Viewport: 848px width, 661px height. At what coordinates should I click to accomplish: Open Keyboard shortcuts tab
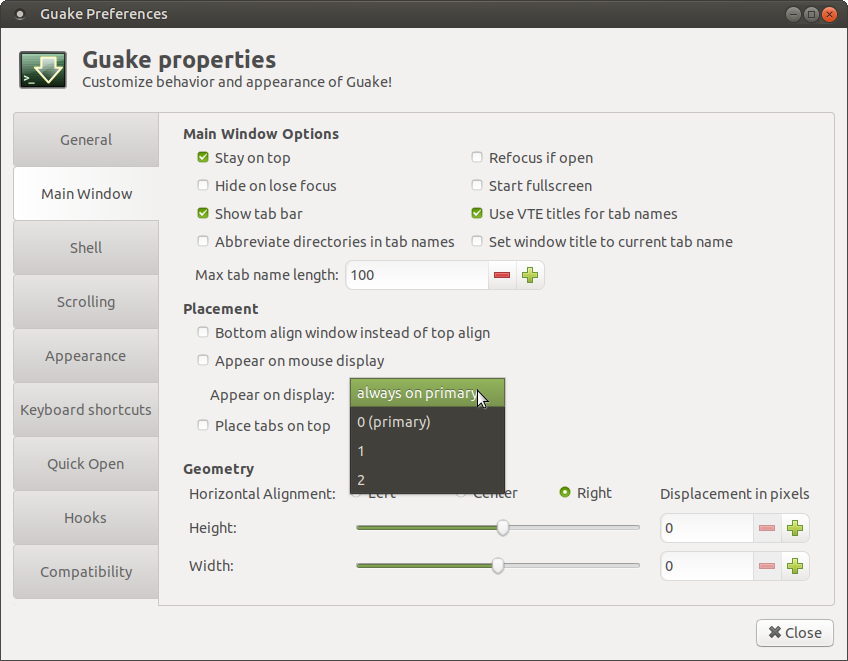[x=86, y=410]
